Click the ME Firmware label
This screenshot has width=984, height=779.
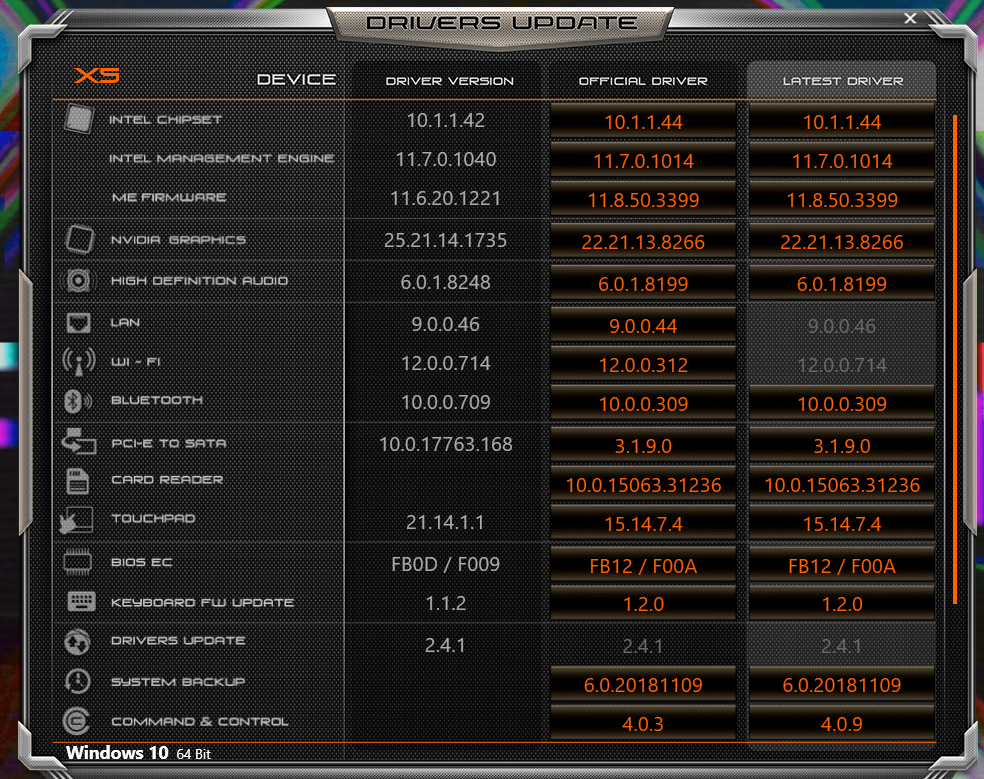click(x=169, y=197)
